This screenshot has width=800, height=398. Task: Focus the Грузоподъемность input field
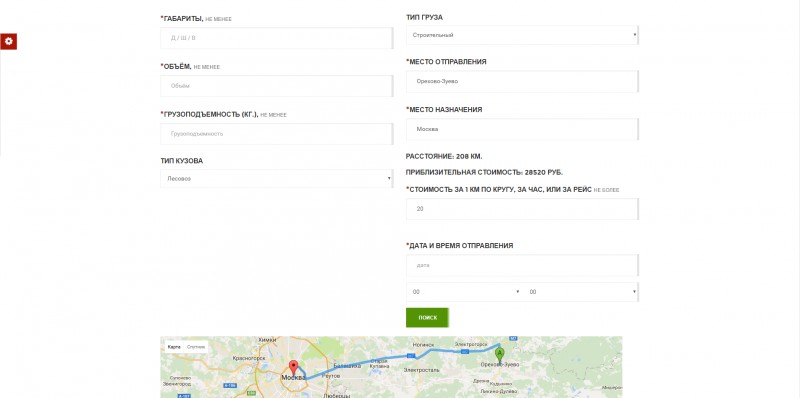point(277,134)
